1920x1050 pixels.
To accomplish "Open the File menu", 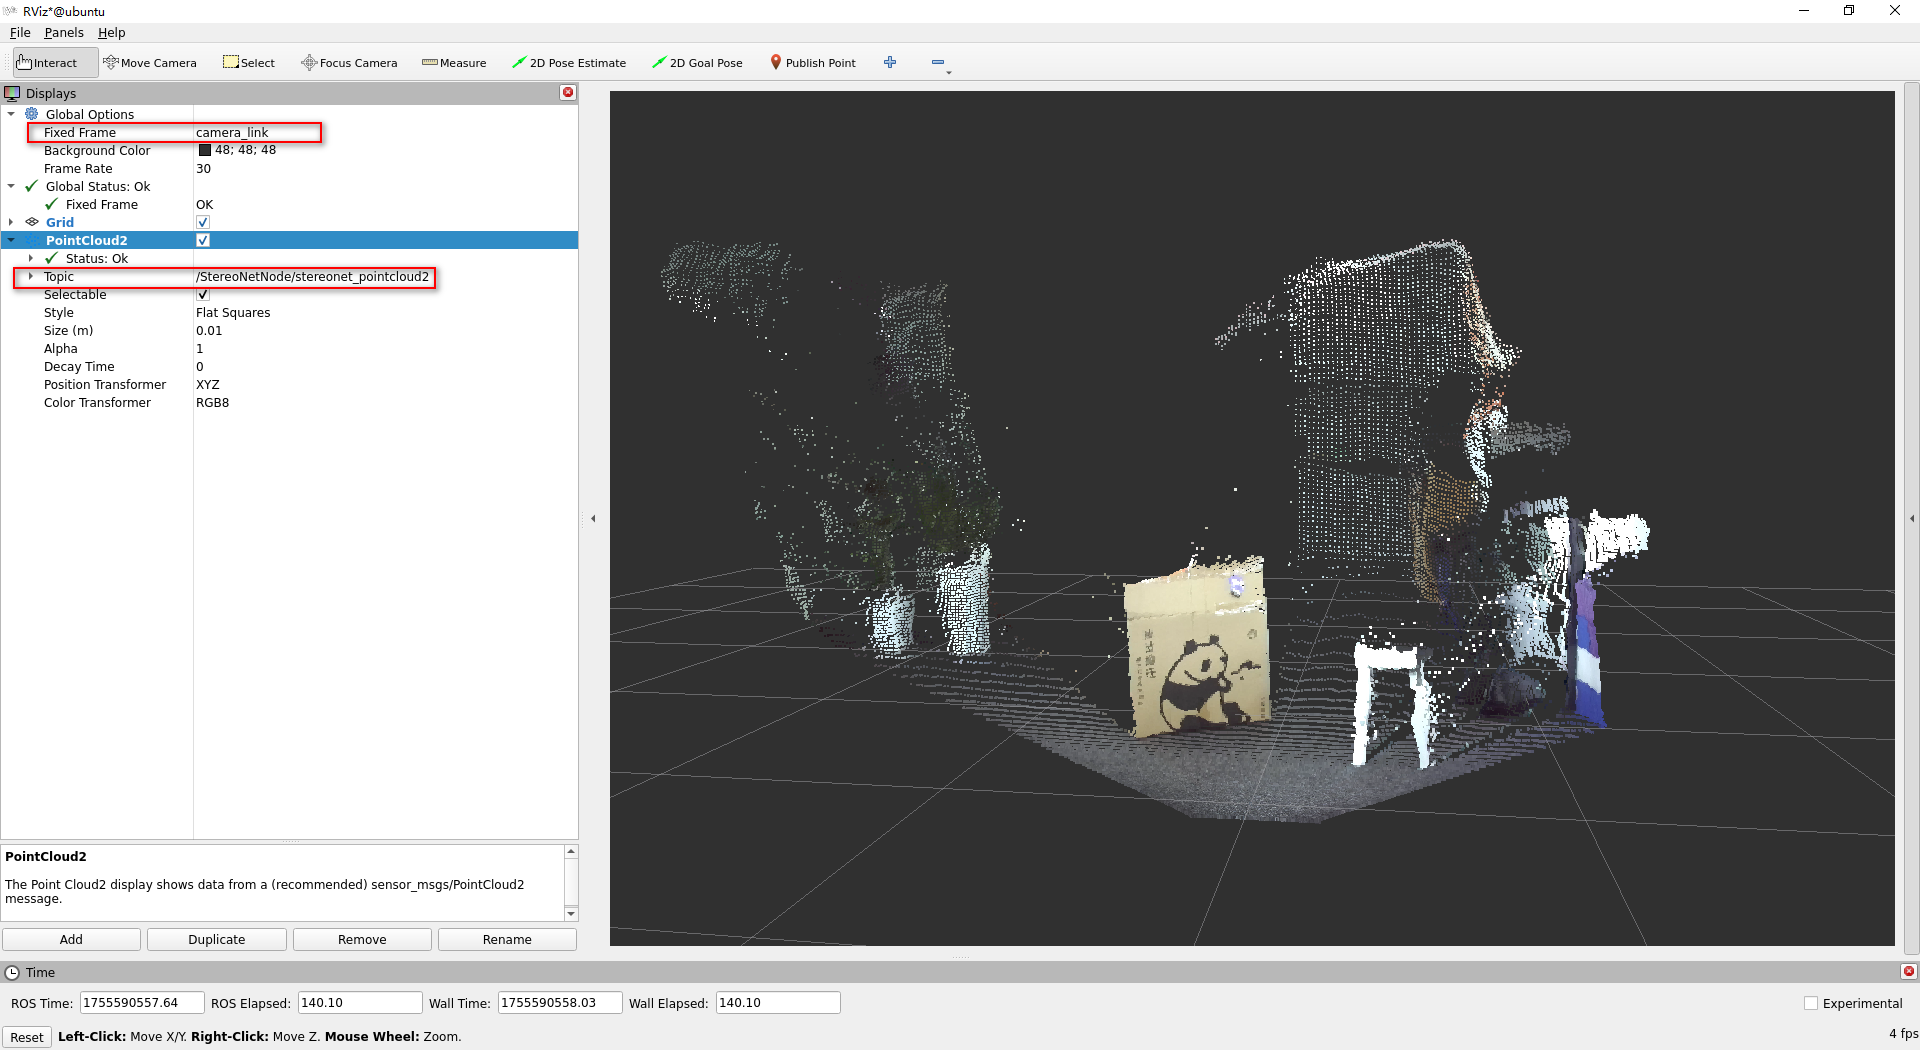I will pos(20,33).
